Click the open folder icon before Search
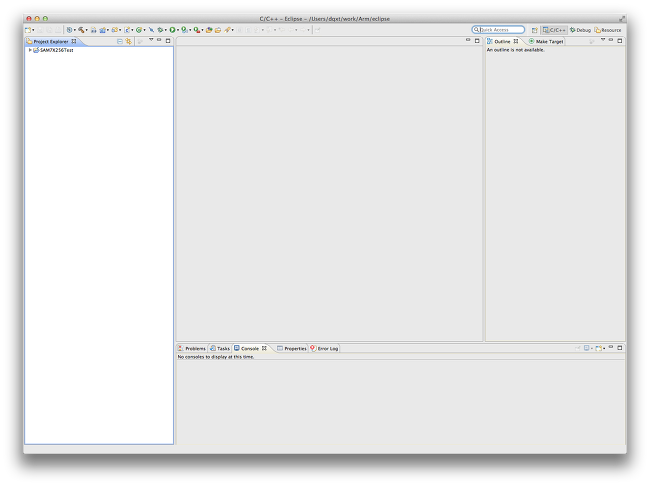Screen dimensions: 650x486 pyautogui.click(x=218, y=30)
